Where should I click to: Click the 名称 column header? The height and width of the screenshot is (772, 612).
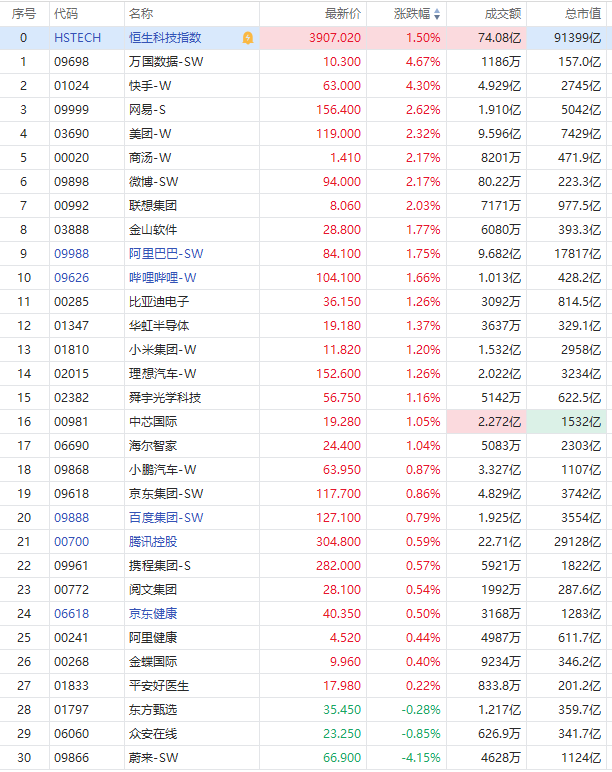(x=141, y=14)
